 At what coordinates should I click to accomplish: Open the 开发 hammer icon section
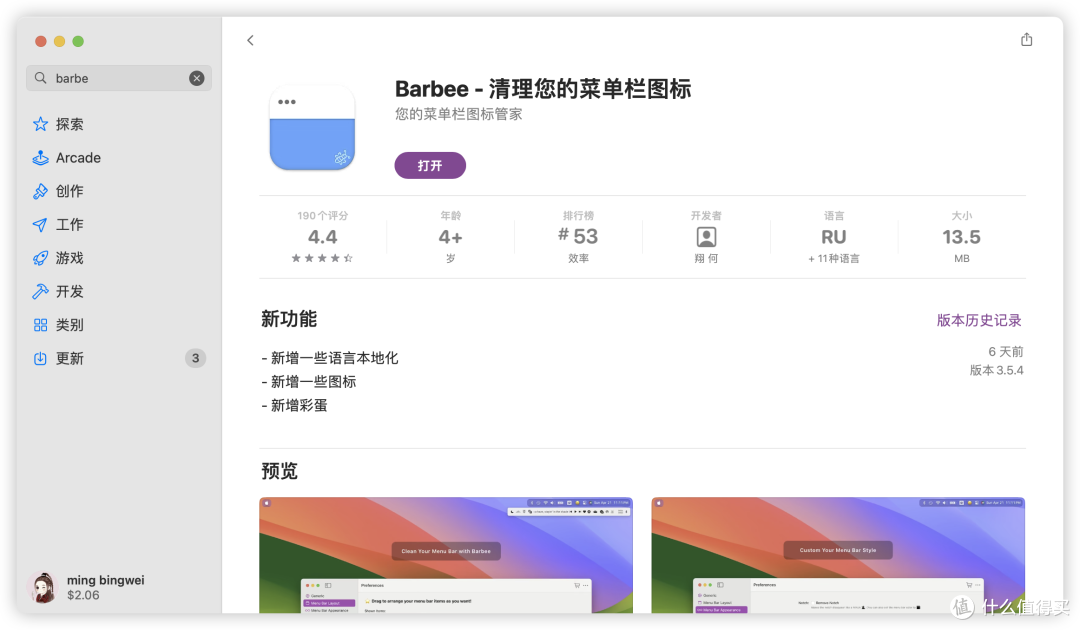(41, 291)
